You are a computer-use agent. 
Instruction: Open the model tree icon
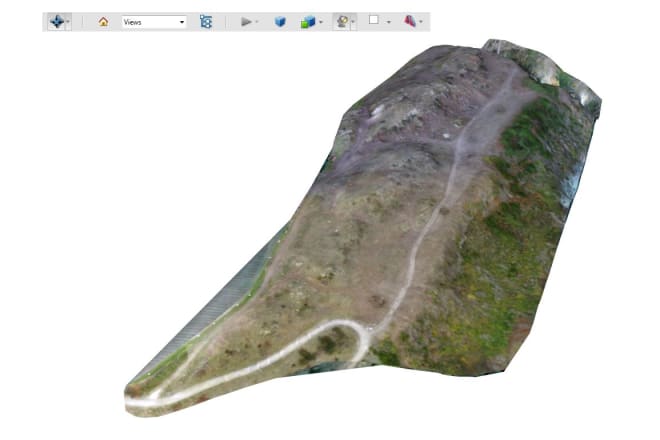tap(206, 21)
